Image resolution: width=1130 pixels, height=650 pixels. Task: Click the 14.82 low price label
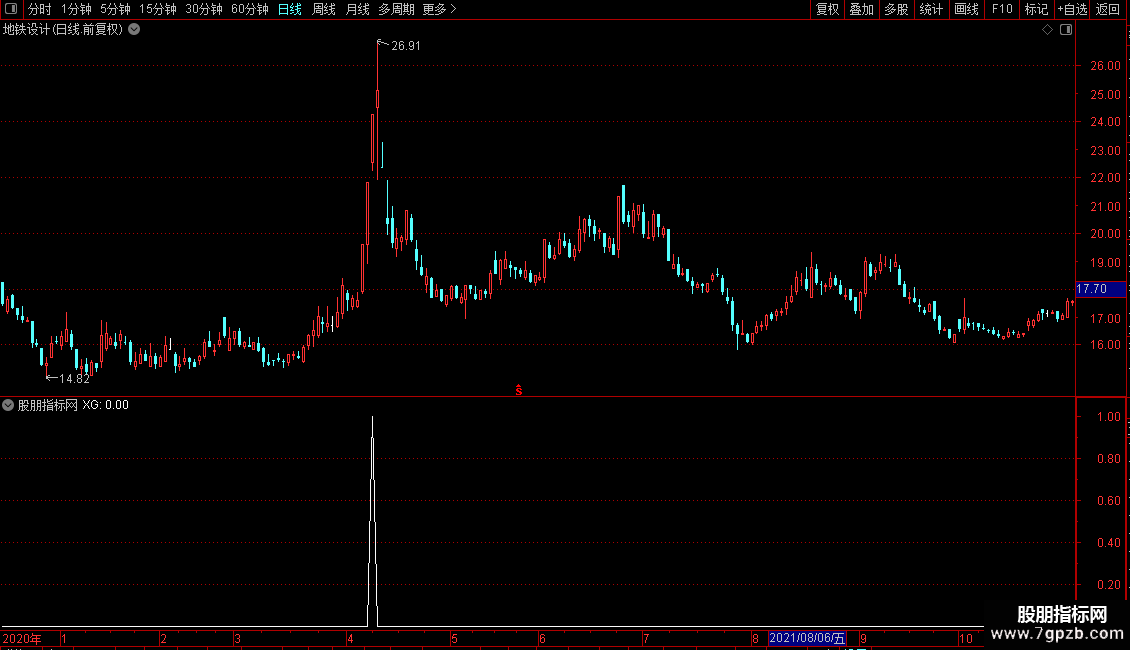tap(74, 378)
